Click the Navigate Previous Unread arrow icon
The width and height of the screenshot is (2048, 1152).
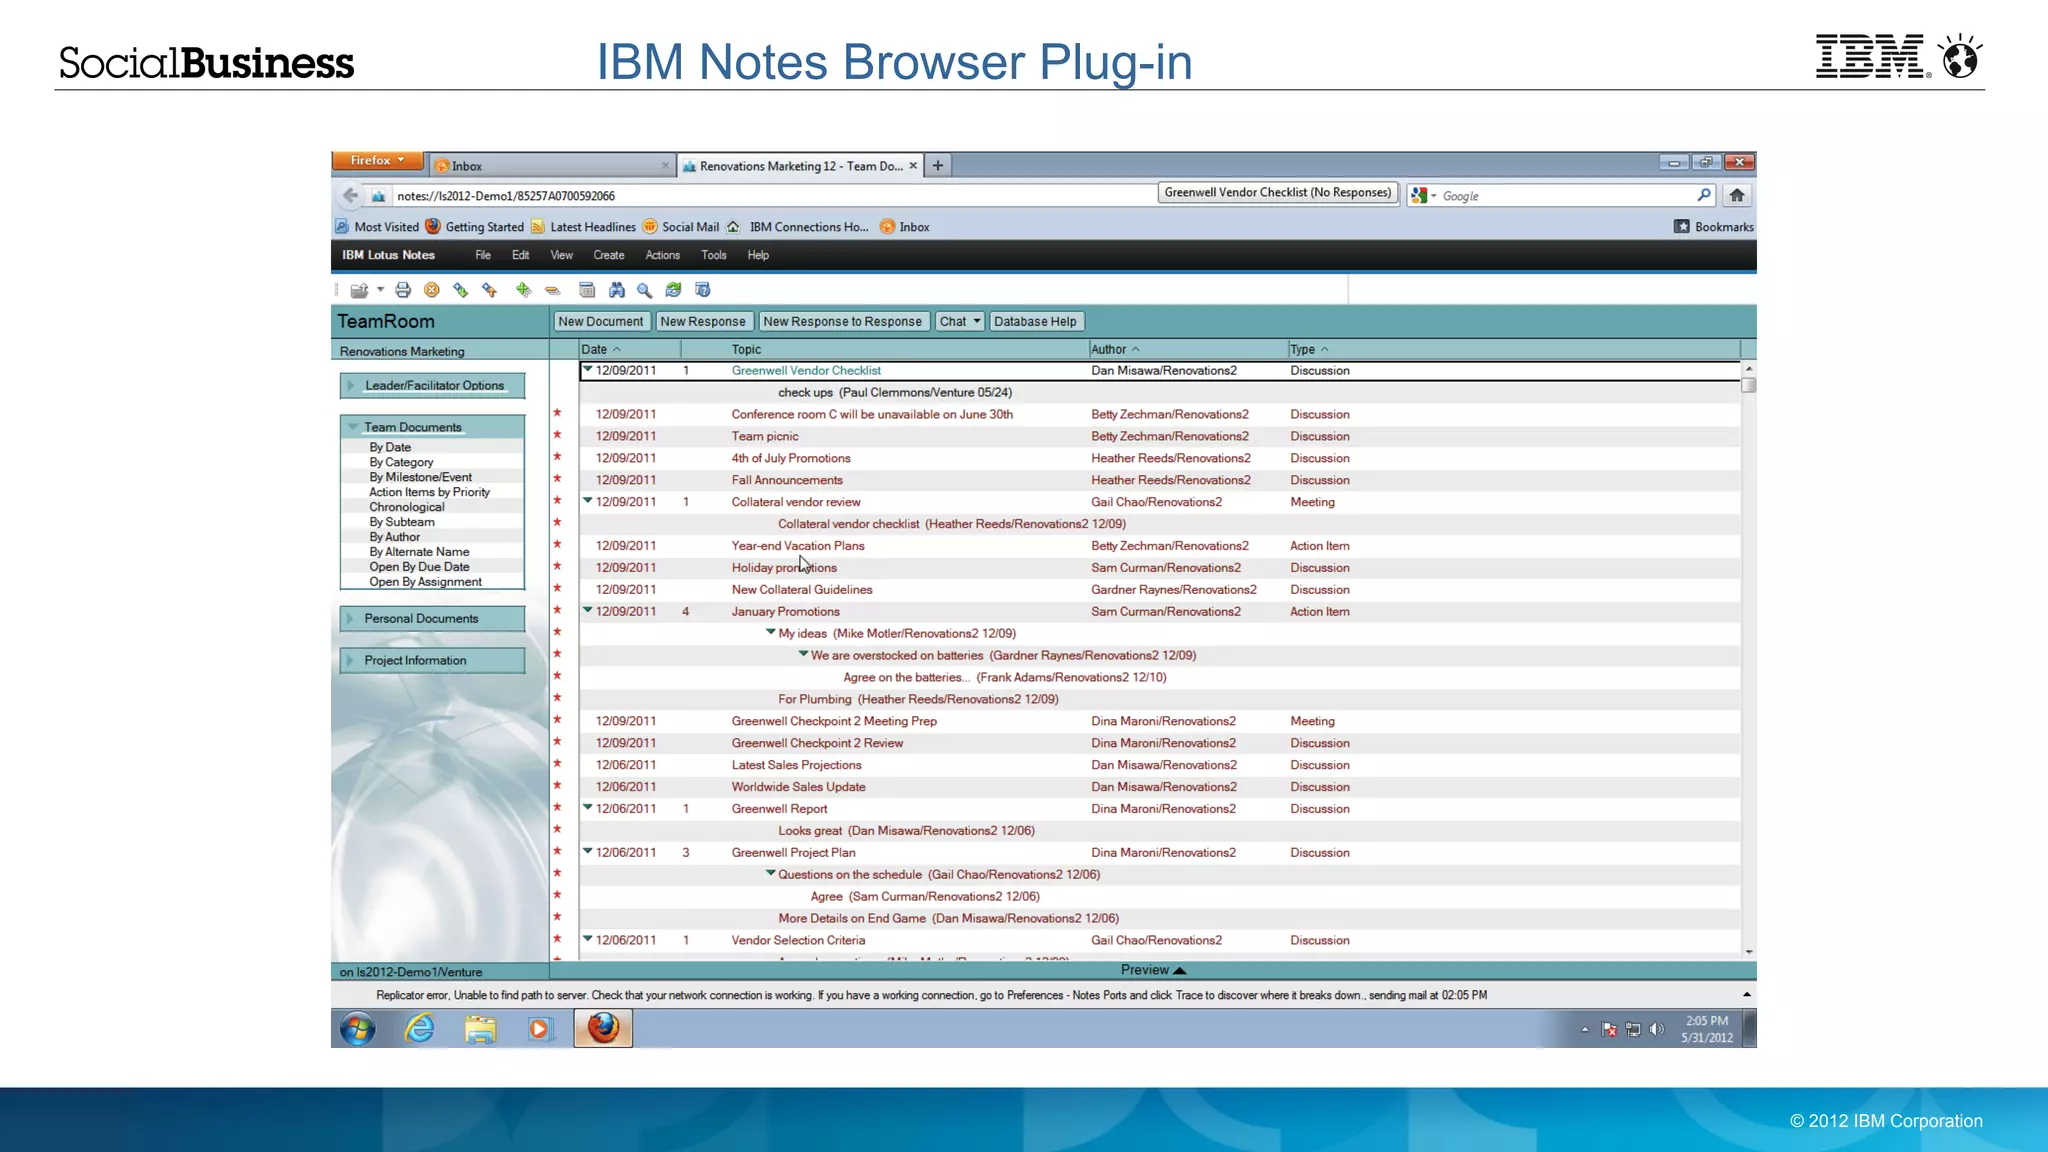pyautogui.click(x=490, y=290)
